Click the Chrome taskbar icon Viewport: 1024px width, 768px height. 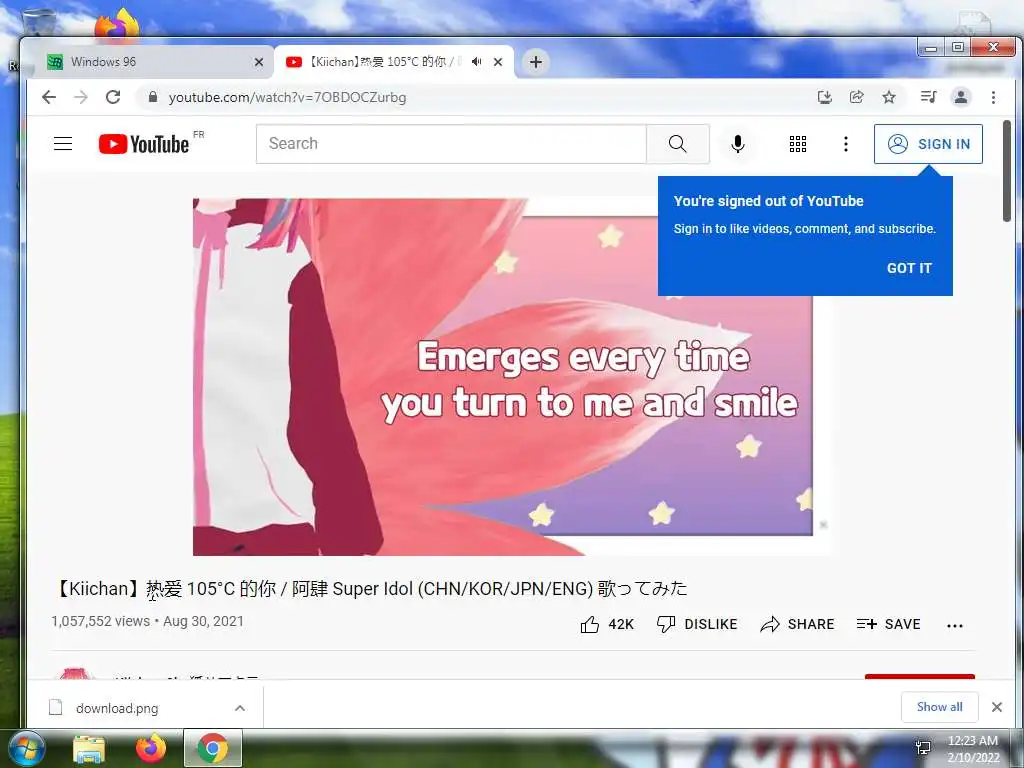click(x=213, y=748)
